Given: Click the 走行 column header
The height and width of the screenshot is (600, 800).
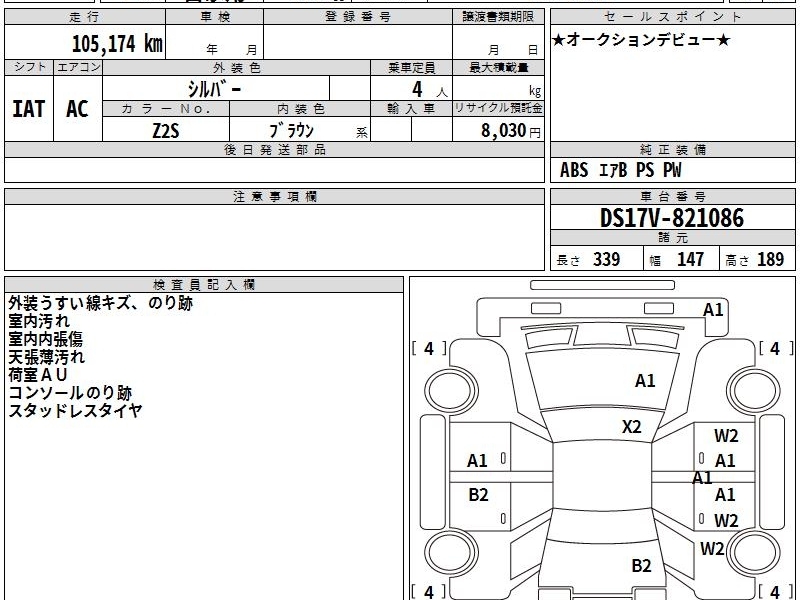Looking at the screenshot, I should click(85, 17).
